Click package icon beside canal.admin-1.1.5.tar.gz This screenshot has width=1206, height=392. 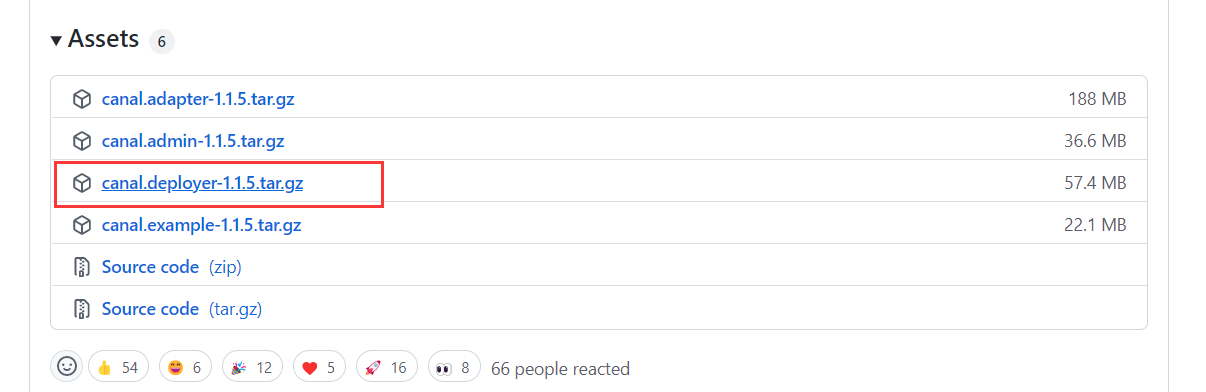coord(82,141)
